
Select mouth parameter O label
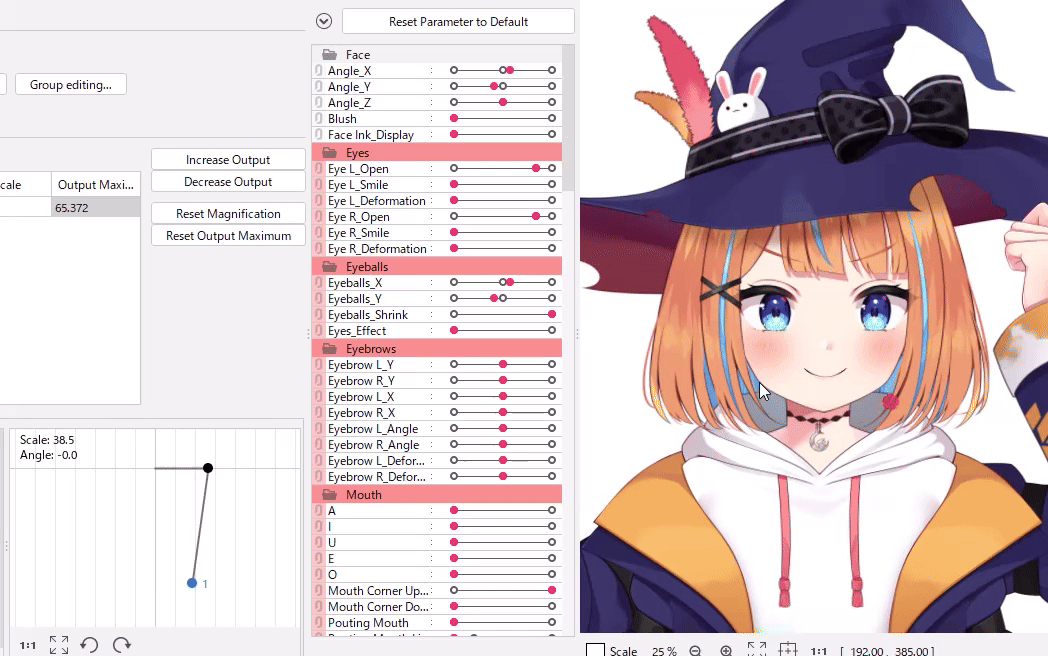(x=332, y=574)
